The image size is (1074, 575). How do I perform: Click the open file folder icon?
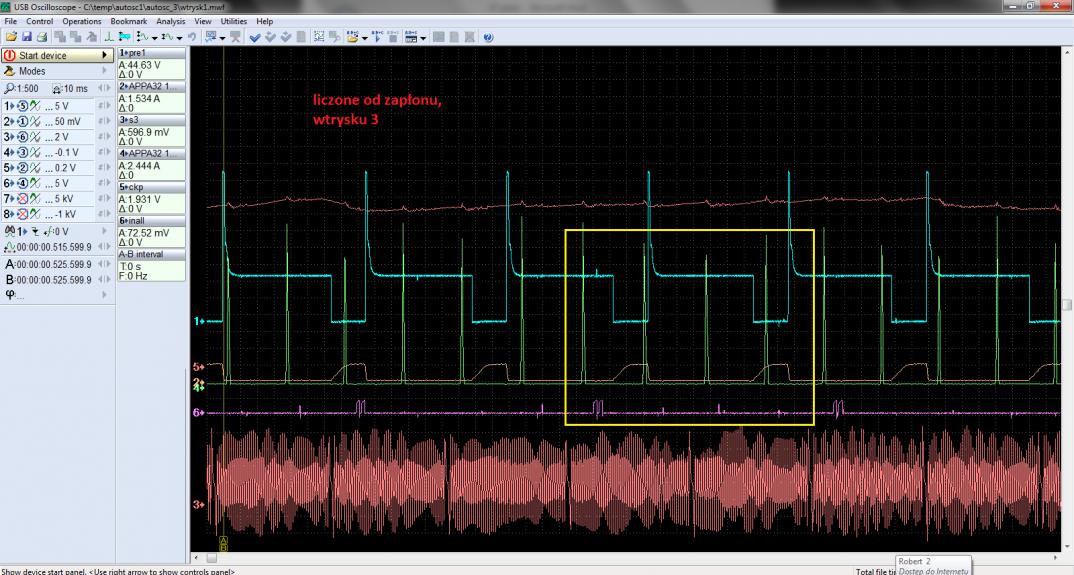click(x=11, y=37)
